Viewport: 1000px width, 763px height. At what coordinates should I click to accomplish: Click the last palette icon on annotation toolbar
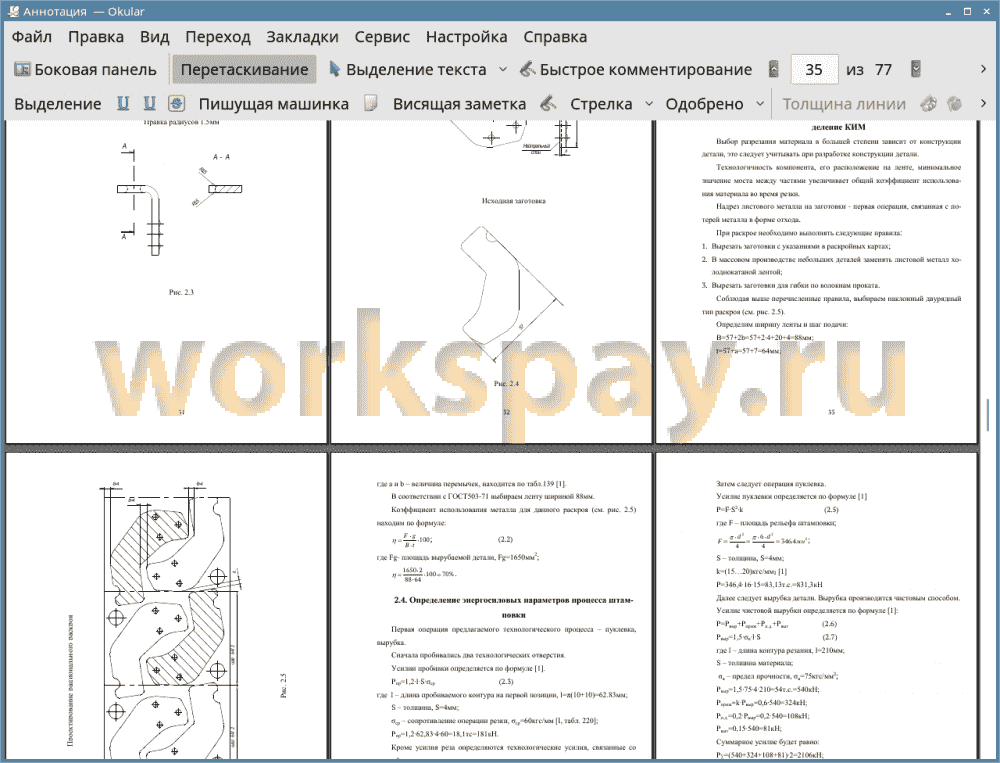coord(954,104)
